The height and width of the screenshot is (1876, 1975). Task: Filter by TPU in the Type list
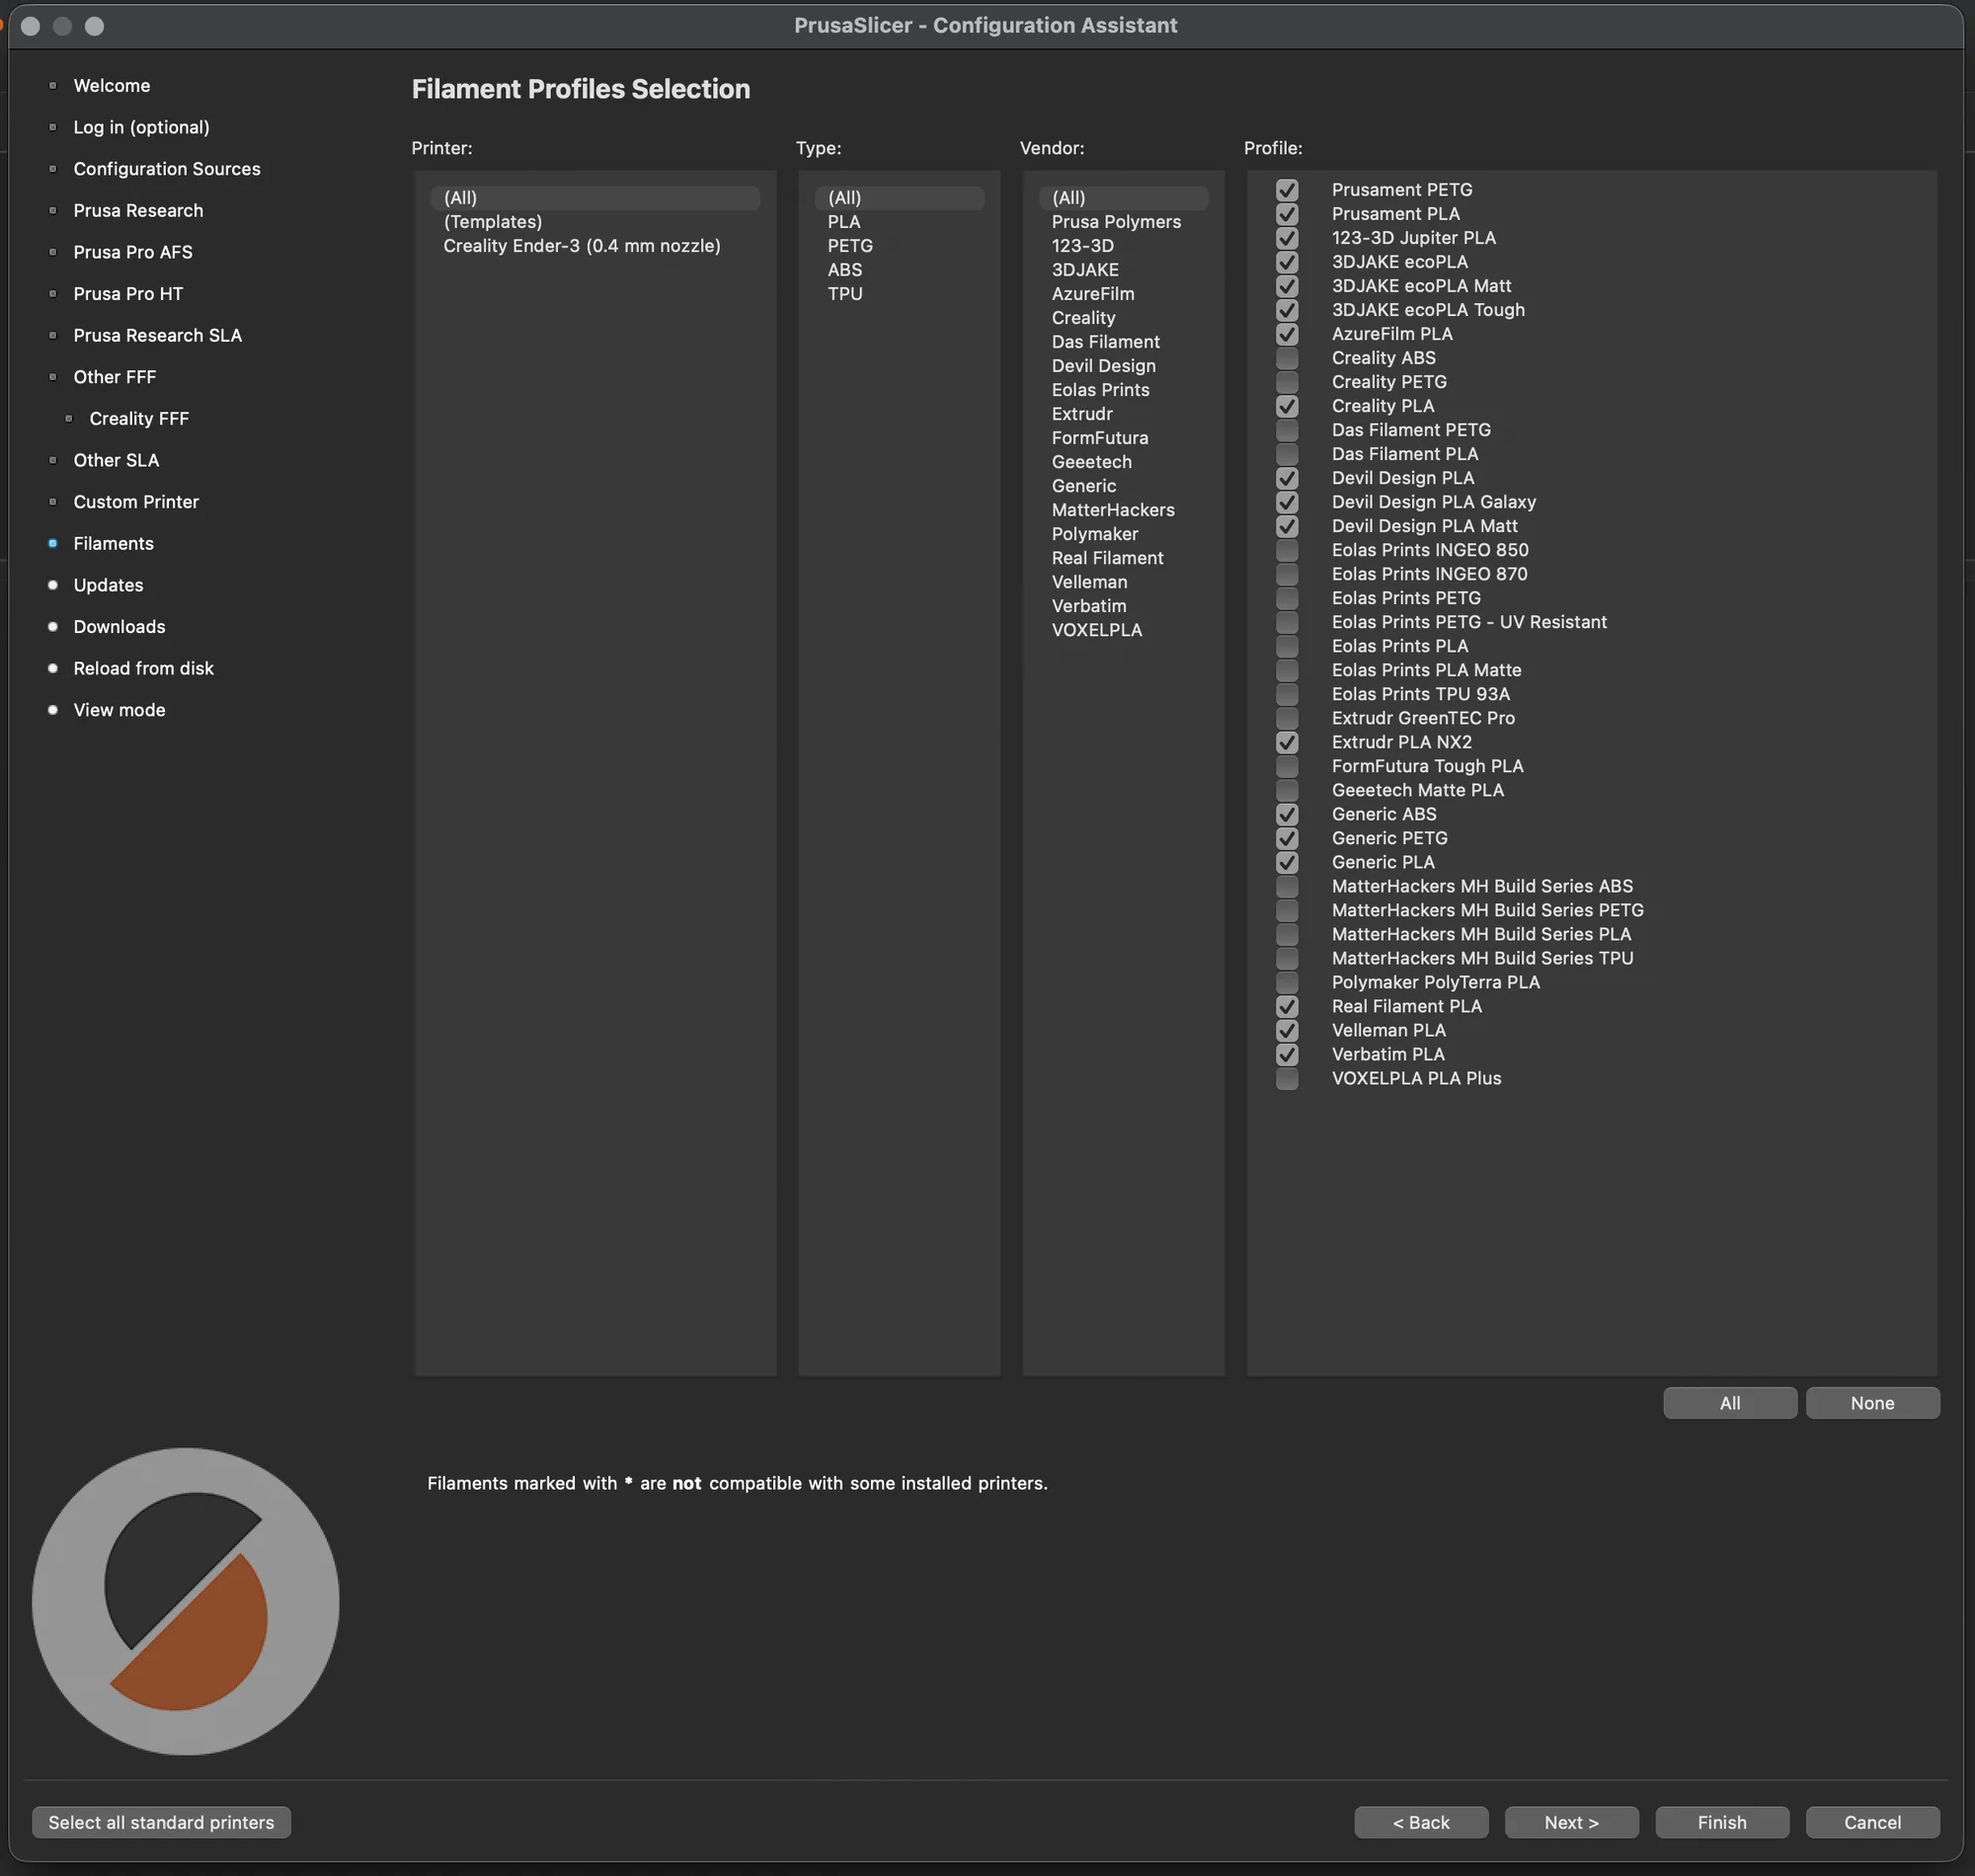pos(845,294)
